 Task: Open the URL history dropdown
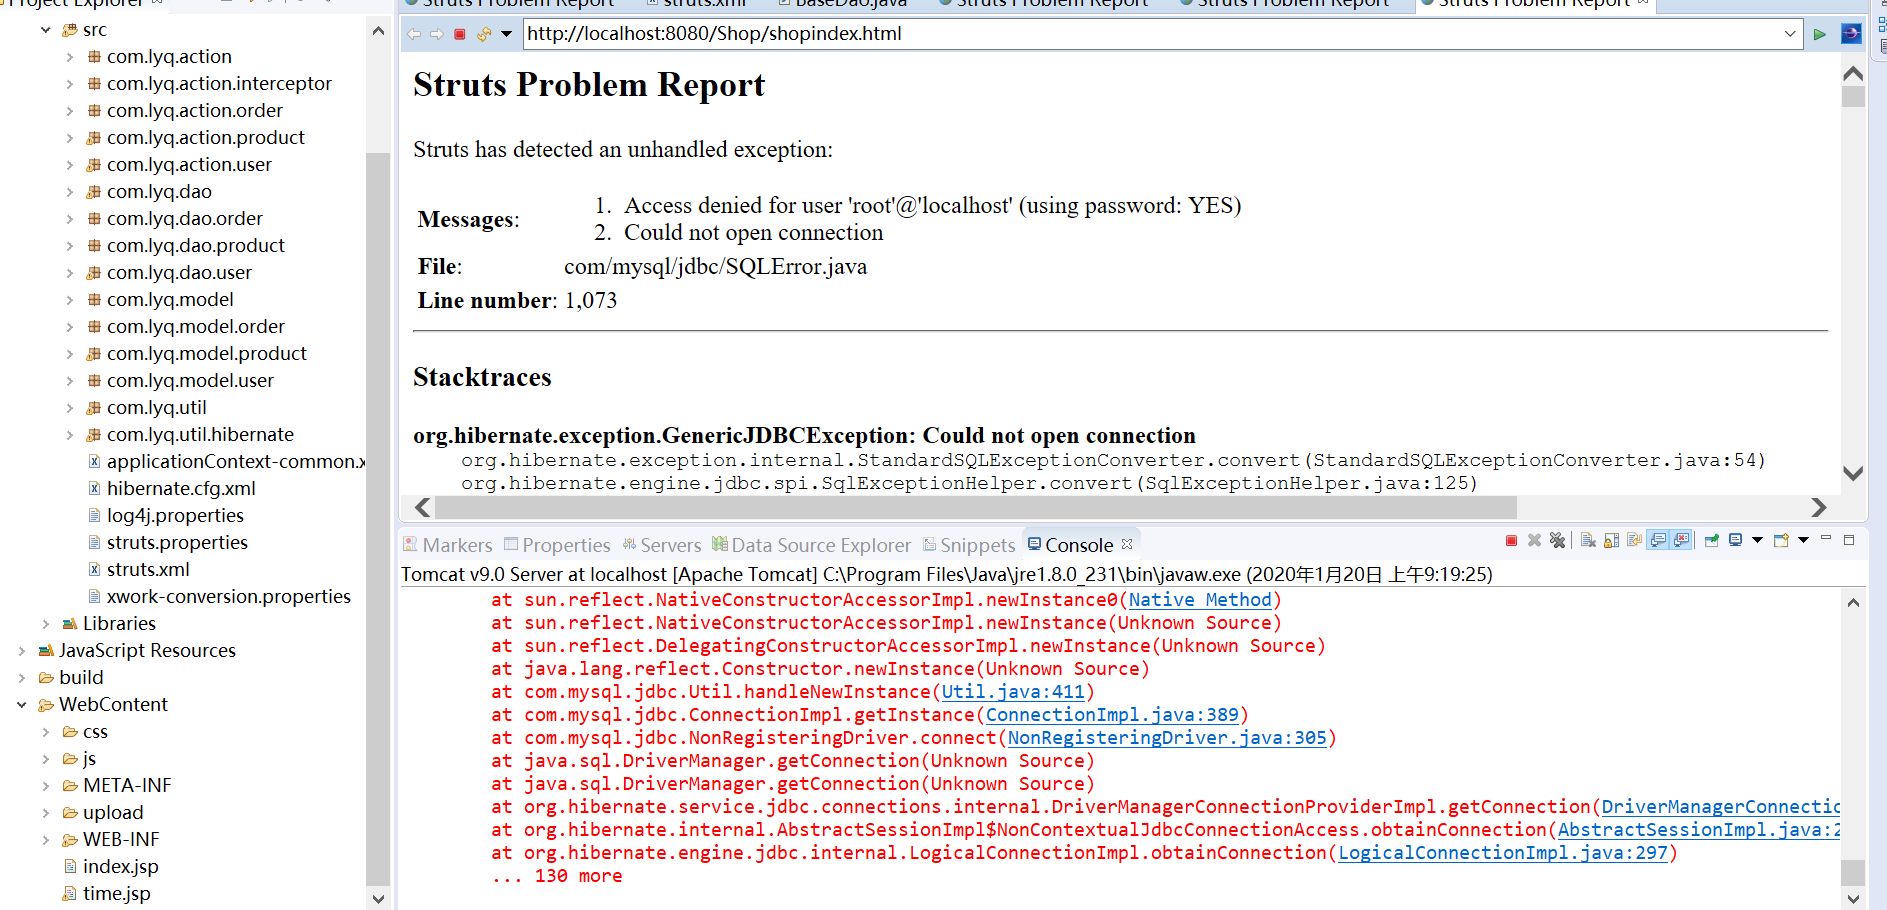[x=1790, y=34]
